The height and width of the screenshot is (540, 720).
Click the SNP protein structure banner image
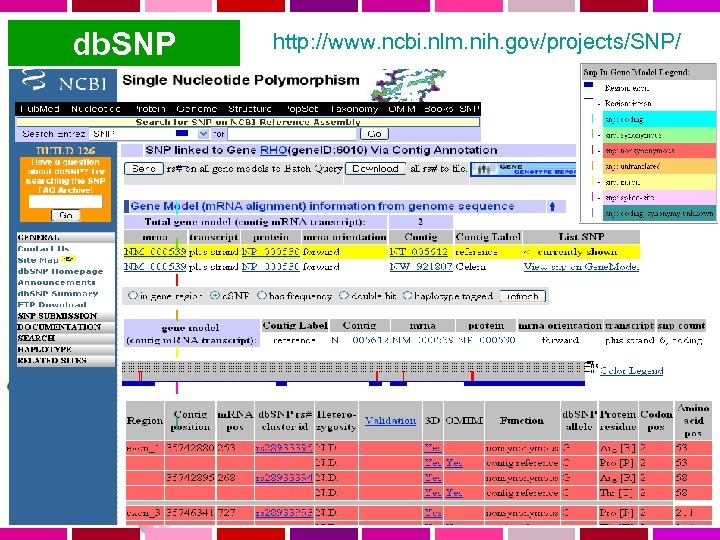[409, 85]
